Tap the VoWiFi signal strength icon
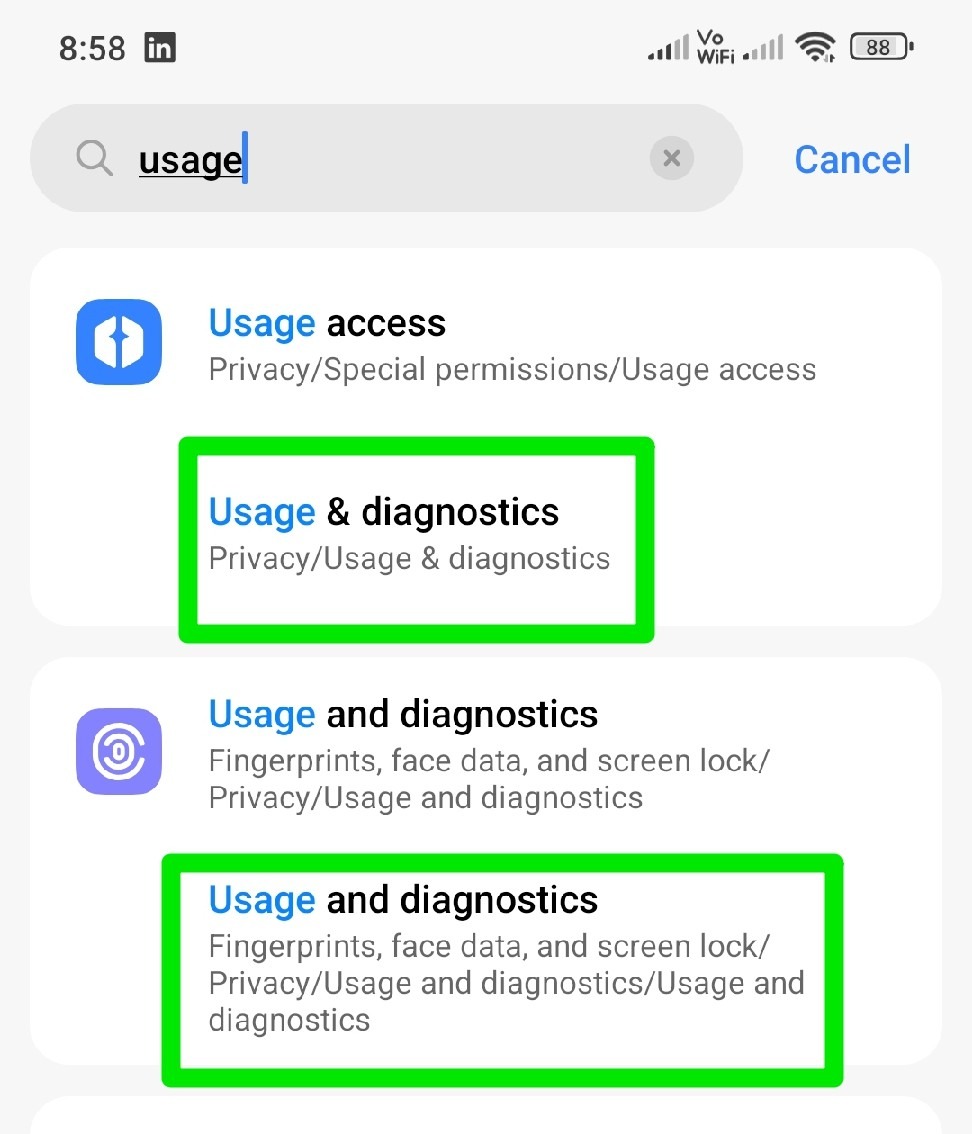 (x=717, y=45)
